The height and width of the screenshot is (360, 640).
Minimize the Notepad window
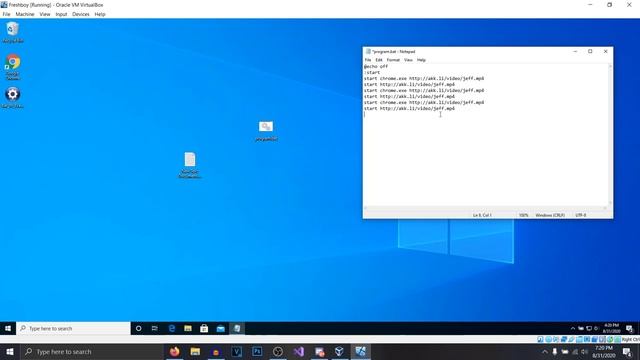point(575,51)
